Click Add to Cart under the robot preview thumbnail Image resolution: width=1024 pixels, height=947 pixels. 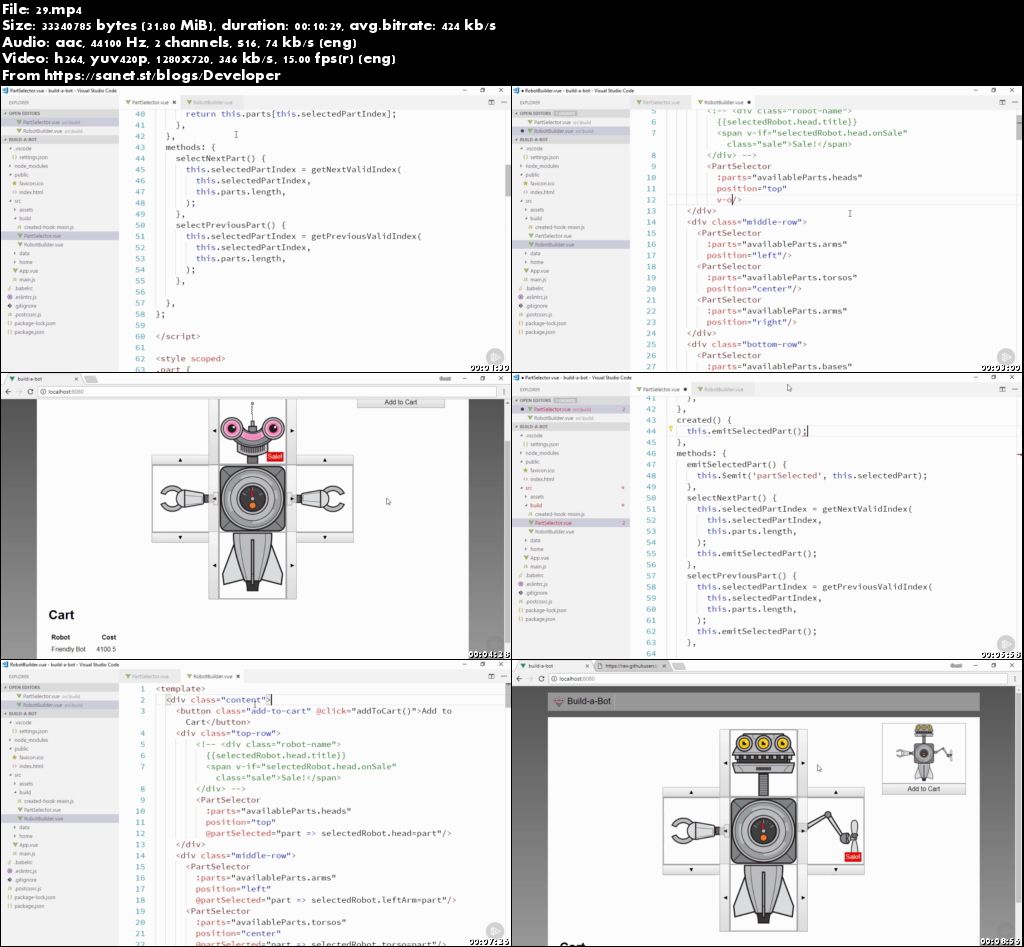923,789
